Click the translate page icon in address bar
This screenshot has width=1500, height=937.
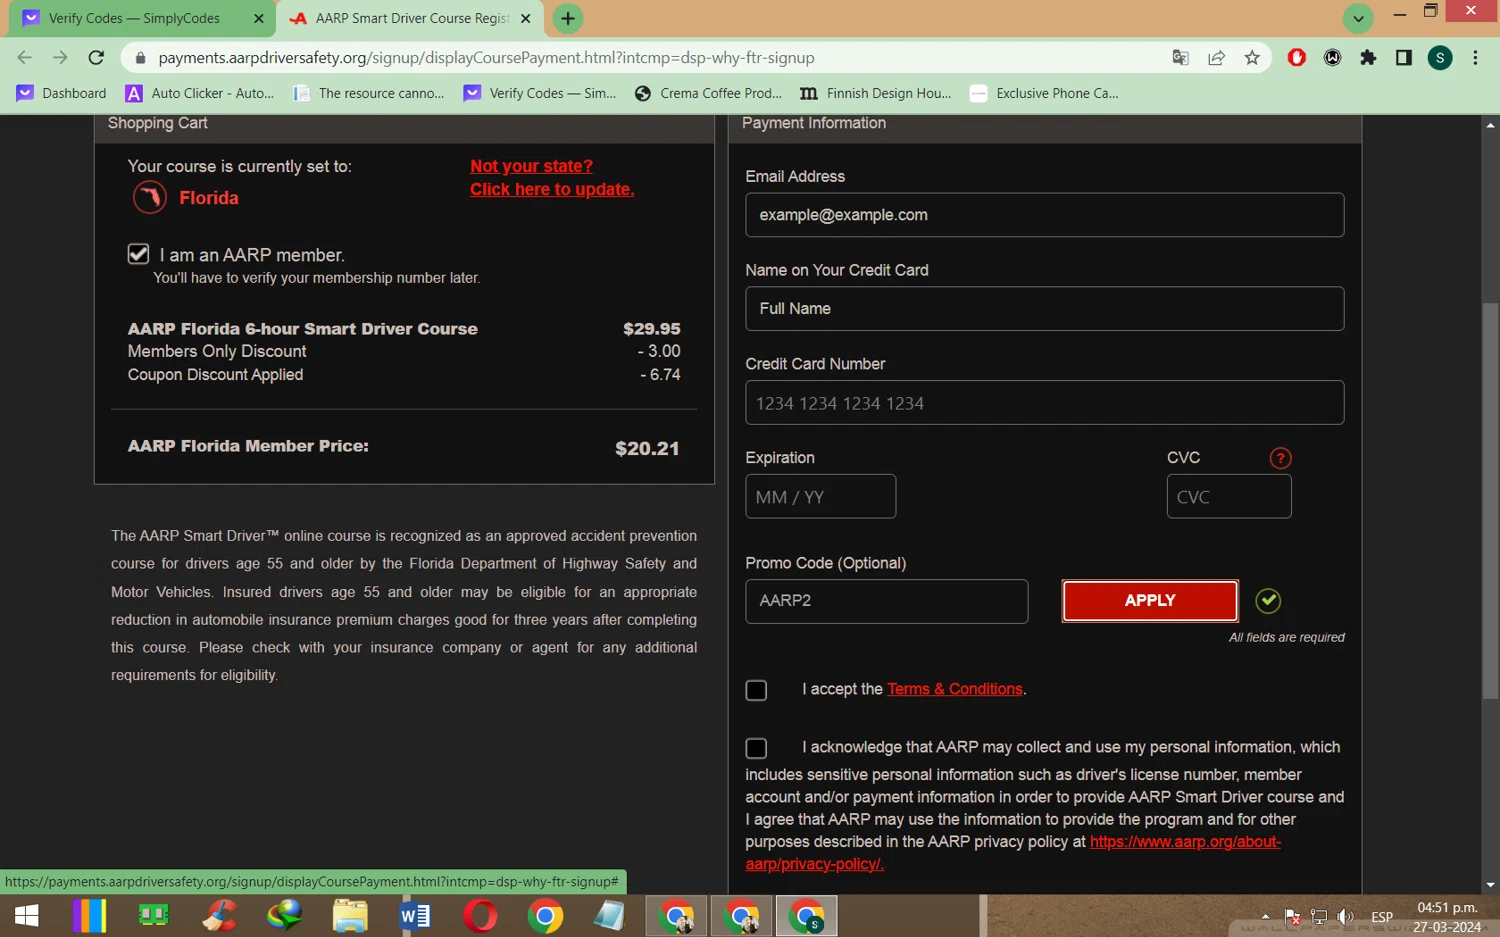tap(1180, 58)
